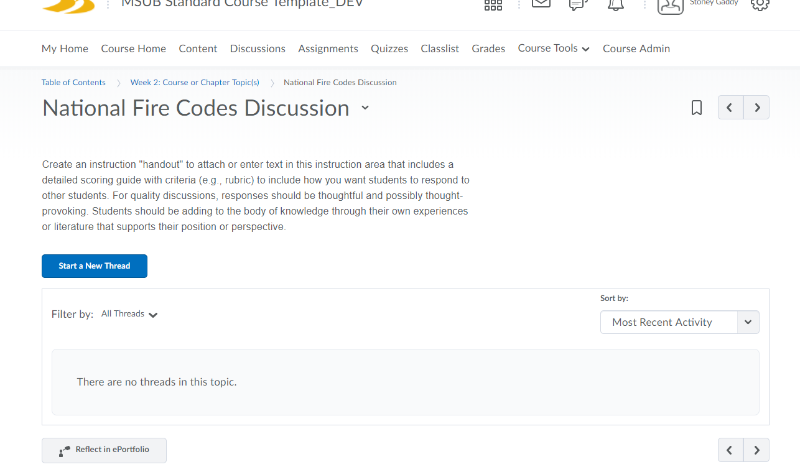Open the update alerts bell icon
The height and width of the screenshot is (467, 800).
(616, 4)
